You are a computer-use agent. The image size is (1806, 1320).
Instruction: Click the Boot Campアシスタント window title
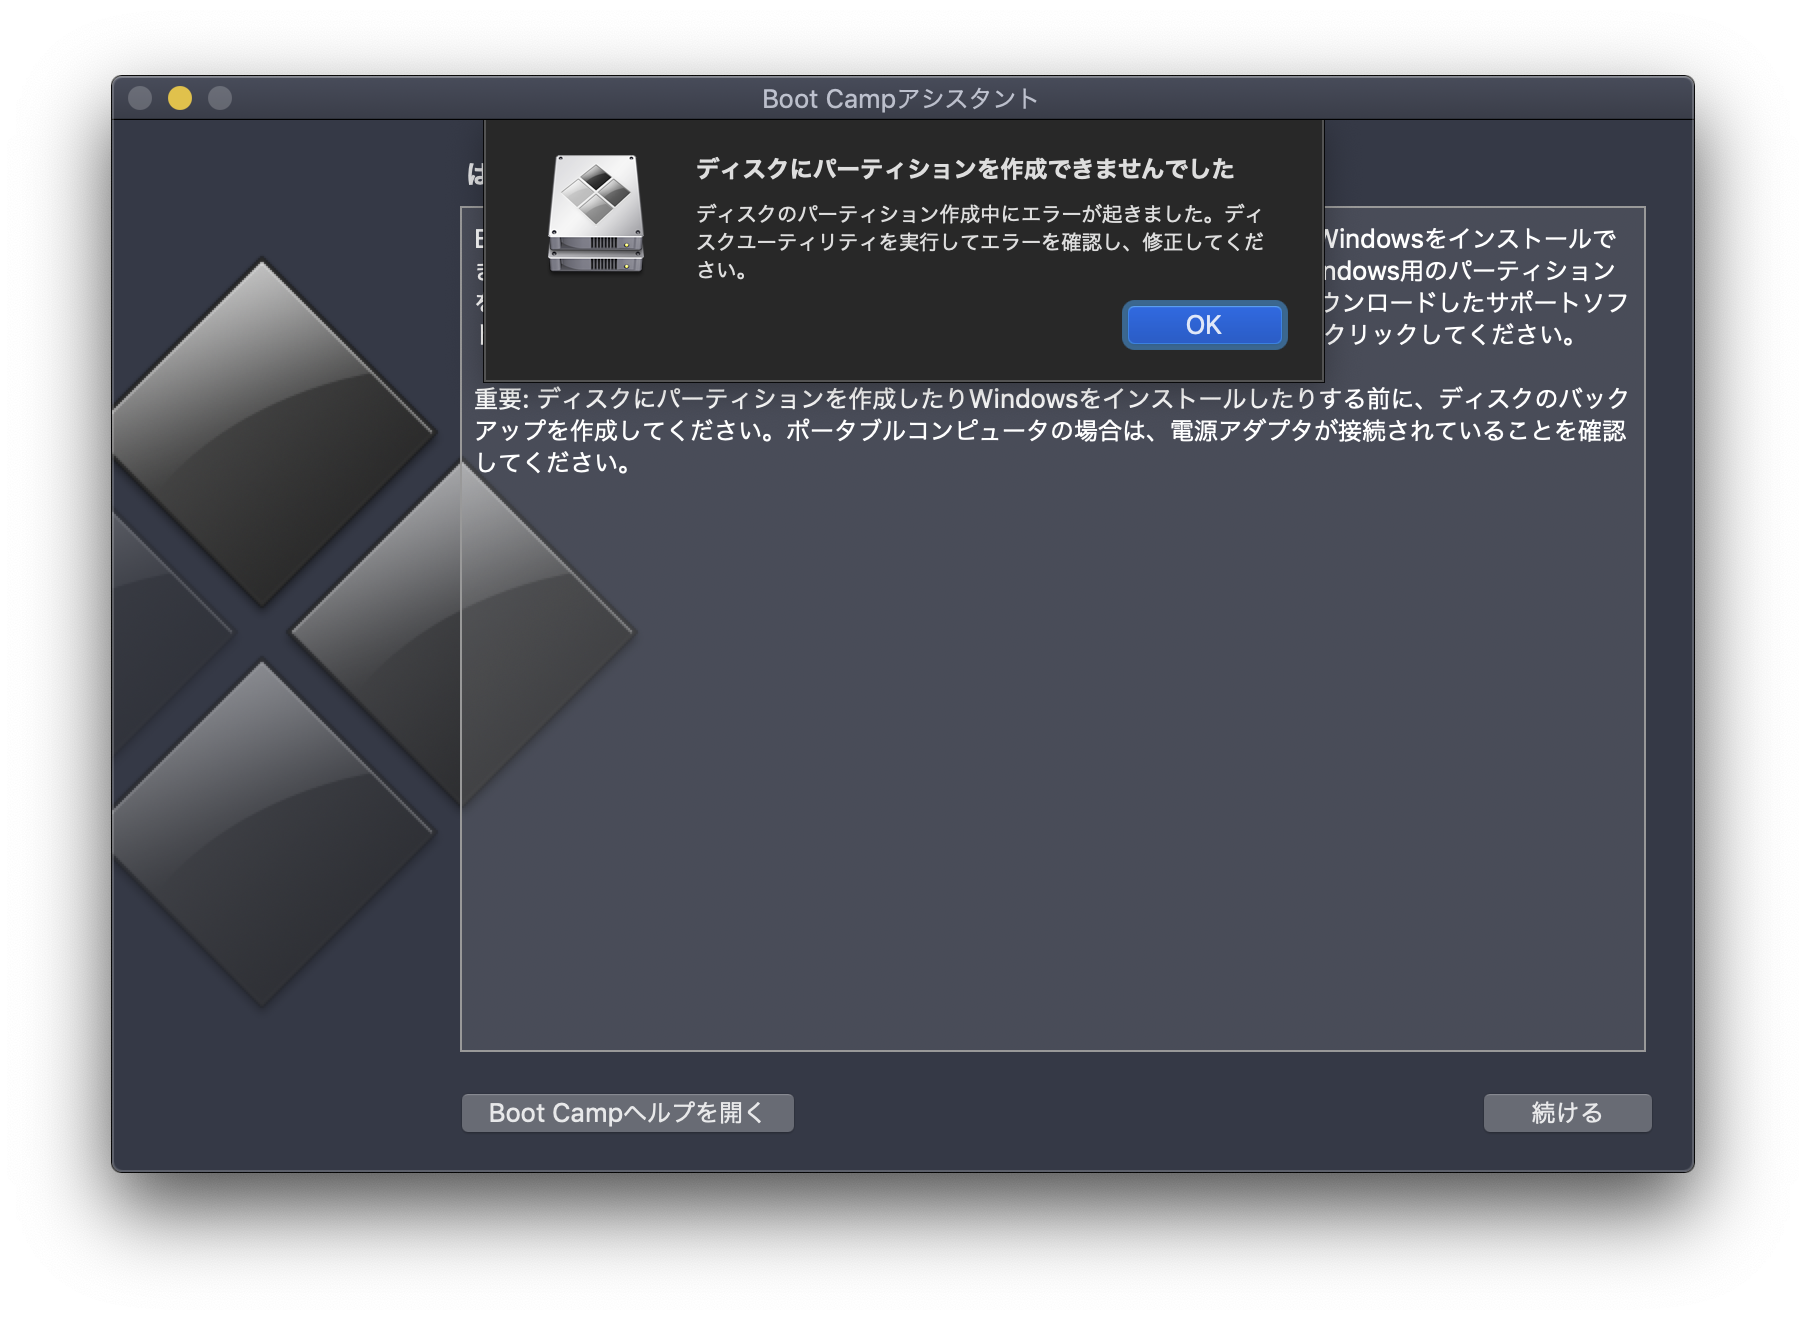click(x=900, y=99)
